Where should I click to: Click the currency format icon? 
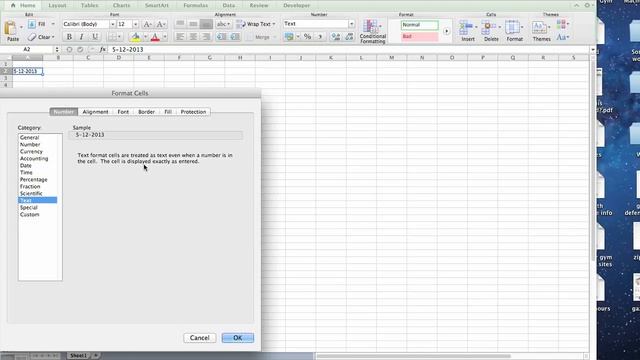click(289, 37)
